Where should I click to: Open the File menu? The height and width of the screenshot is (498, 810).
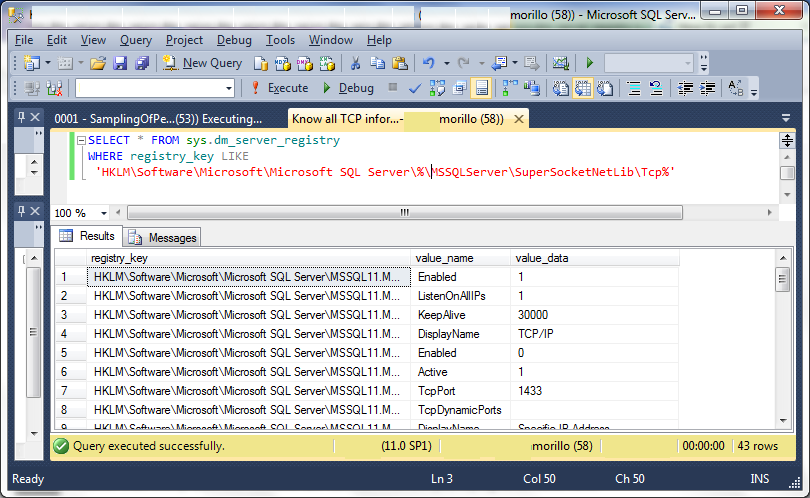[x=24, y=40]
